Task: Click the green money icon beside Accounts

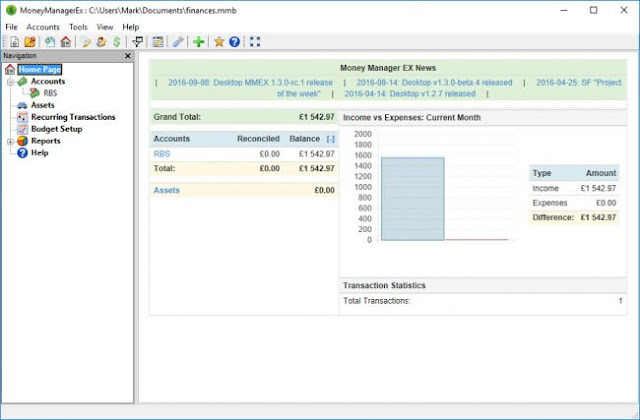Action: (x=22, y=81)
